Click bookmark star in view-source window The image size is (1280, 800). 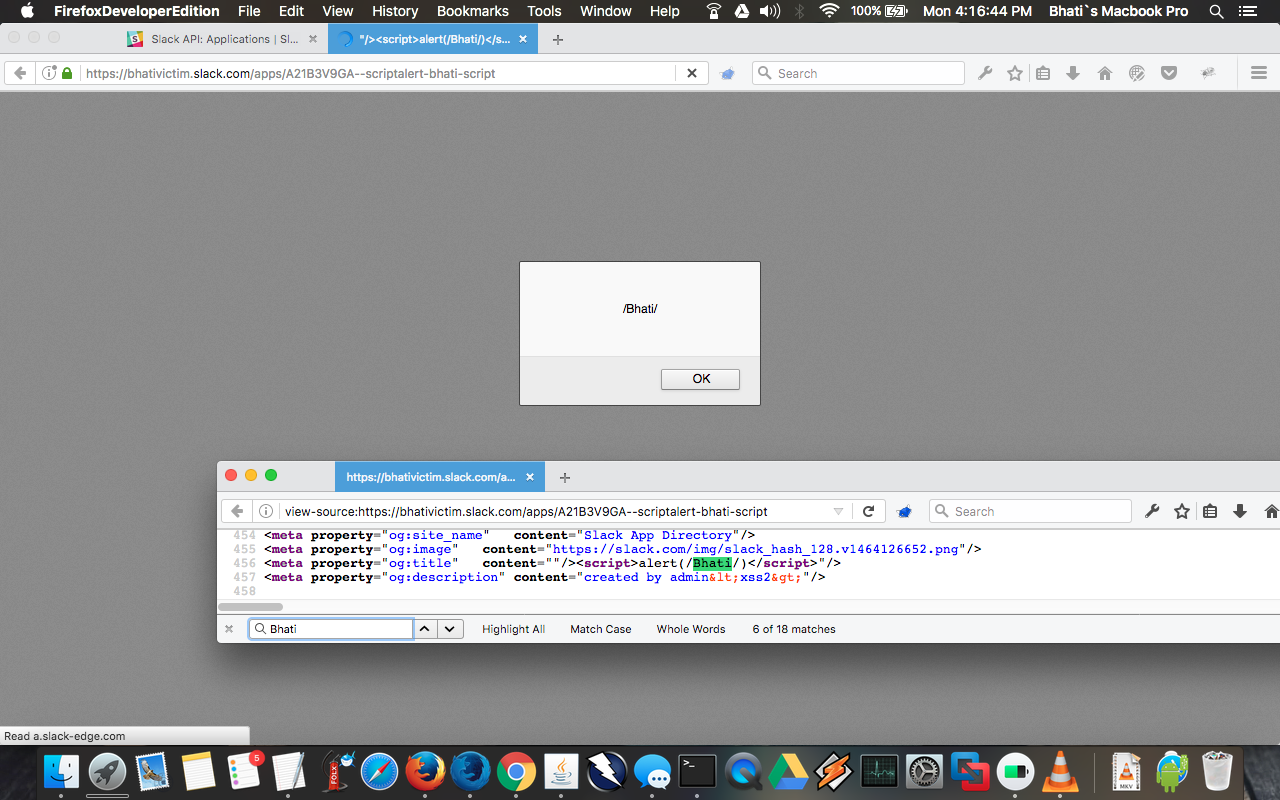[1182, 511]
